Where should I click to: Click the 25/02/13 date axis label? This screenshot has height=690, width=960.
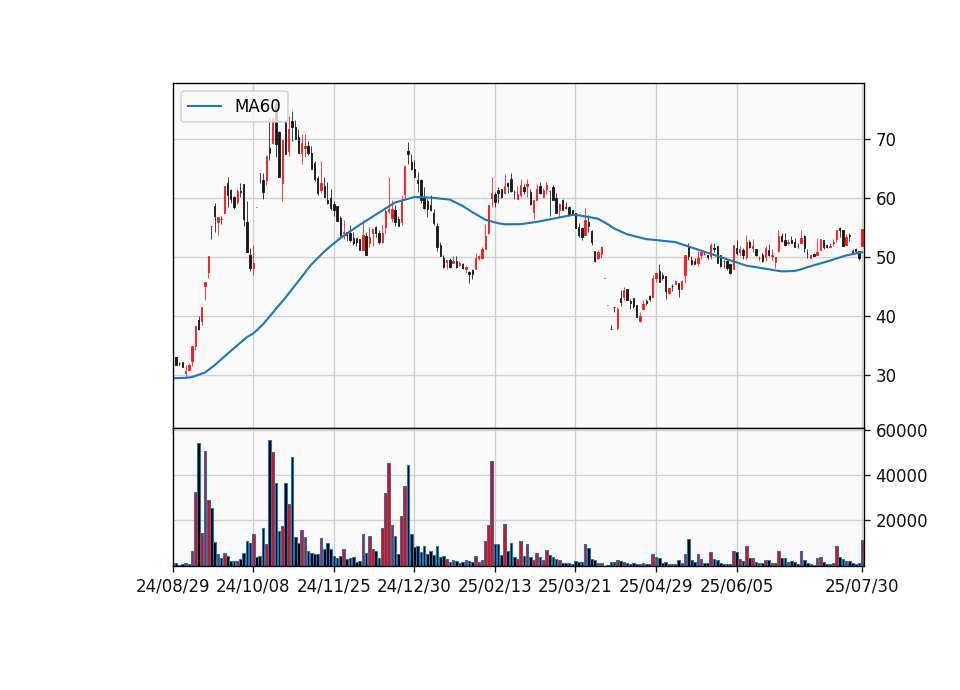tap(495, 586)
